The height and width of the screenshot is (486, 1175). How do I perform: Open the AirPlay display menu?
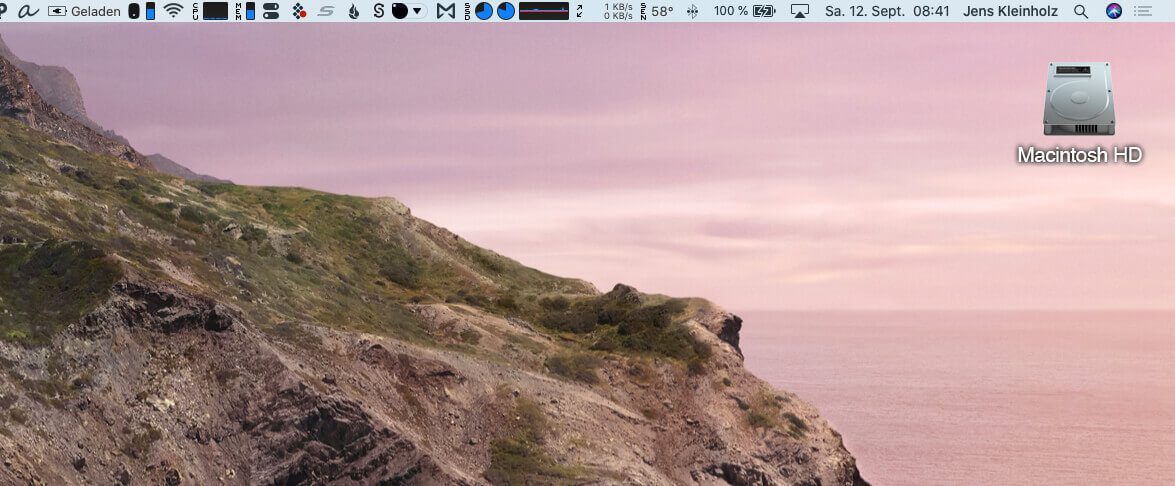click(799, 11)
